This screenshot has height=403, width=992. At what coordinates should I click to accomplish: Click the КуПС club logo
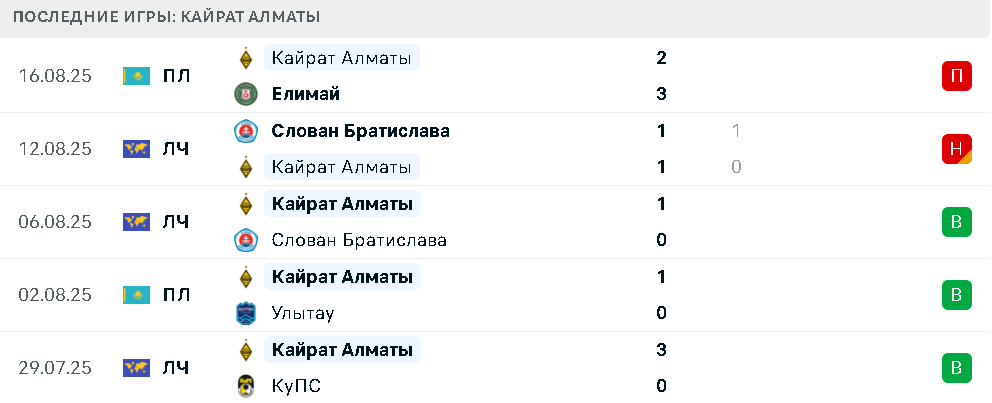click(245, 386)
